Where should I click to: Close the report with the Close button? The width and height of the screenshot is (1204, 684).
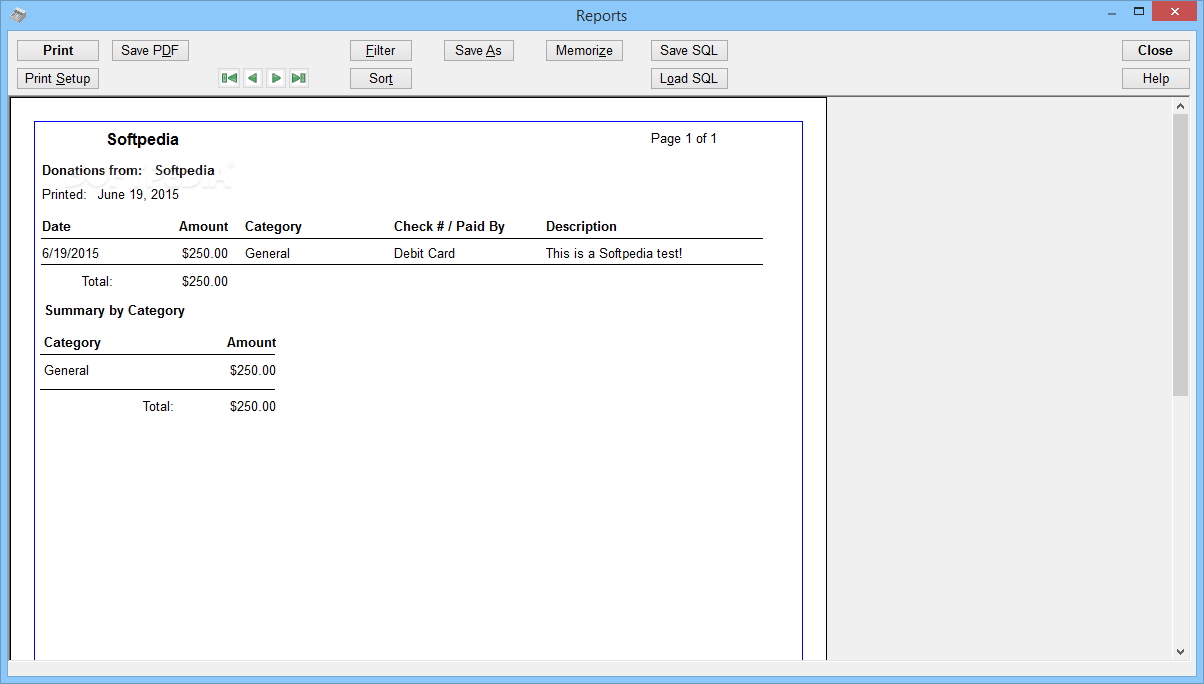click(x=1155, y=50)
